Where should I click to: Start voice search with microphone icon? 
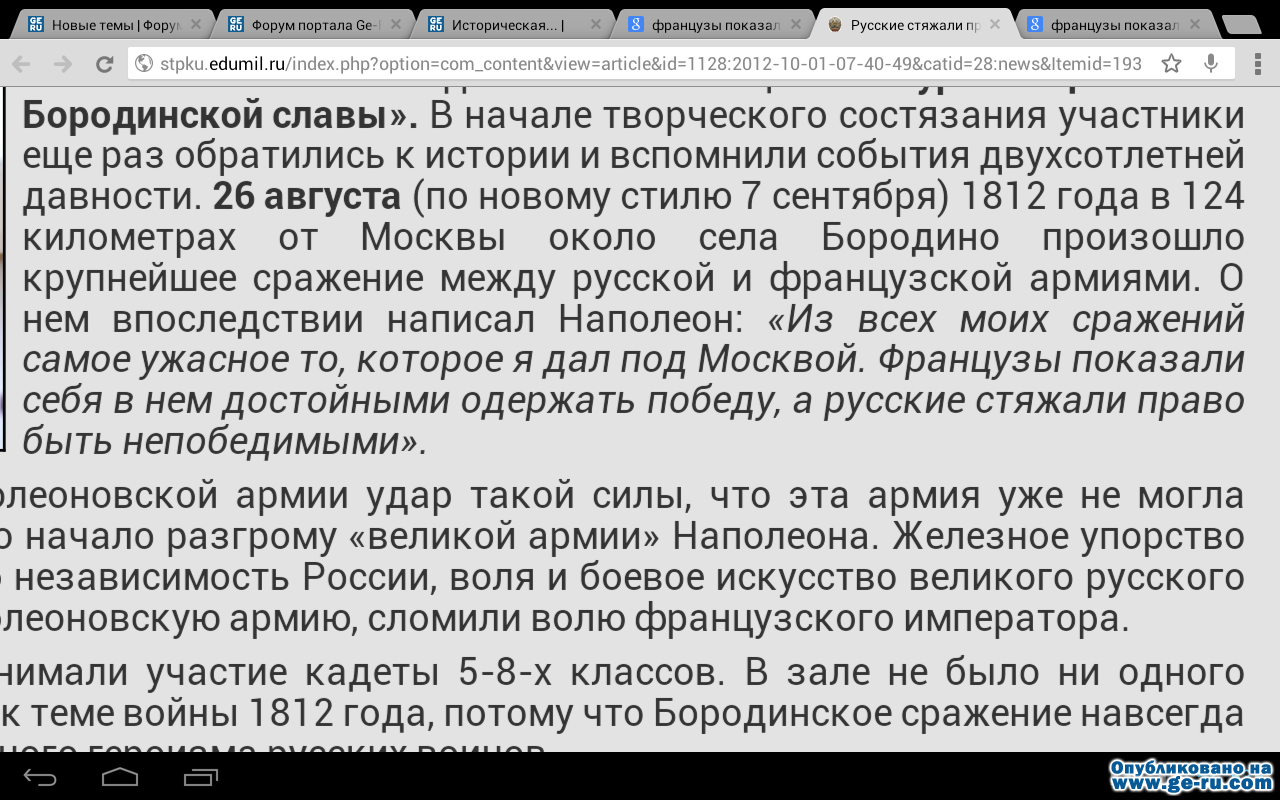(x=1211, y=64)
